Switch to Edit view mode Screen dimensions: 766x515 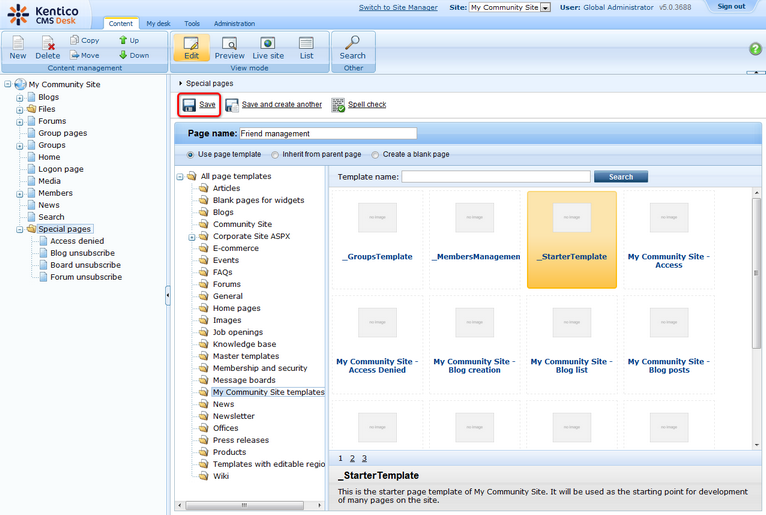click(x=191, y=48)
